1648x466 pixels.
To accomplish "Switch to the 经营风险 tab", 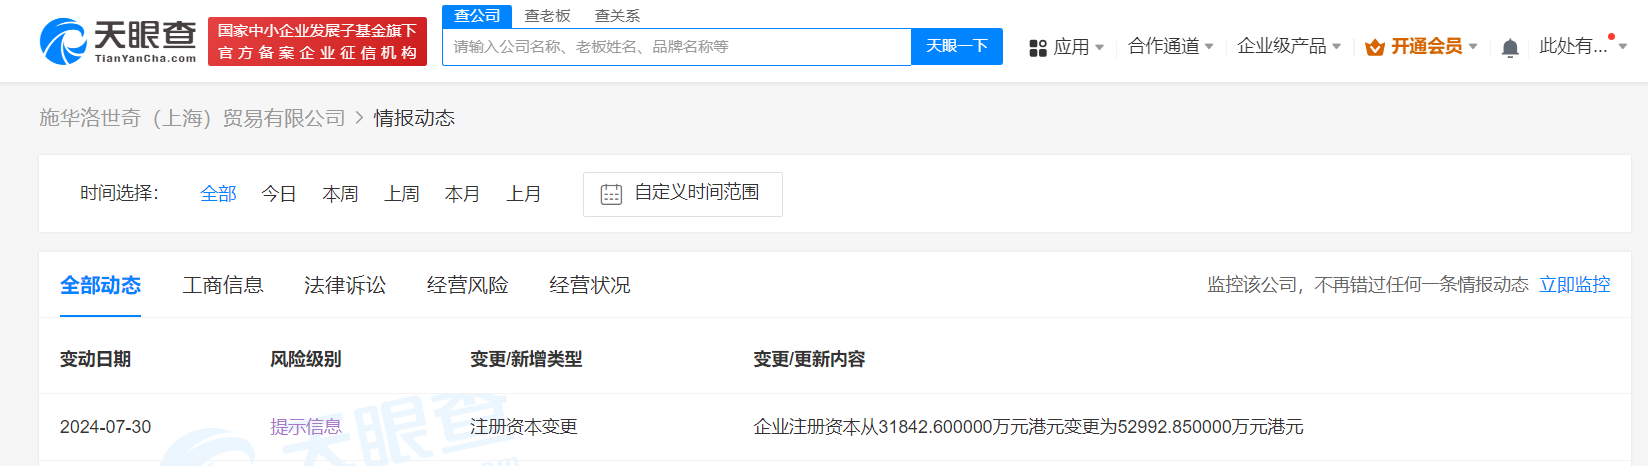I will 468,286.
